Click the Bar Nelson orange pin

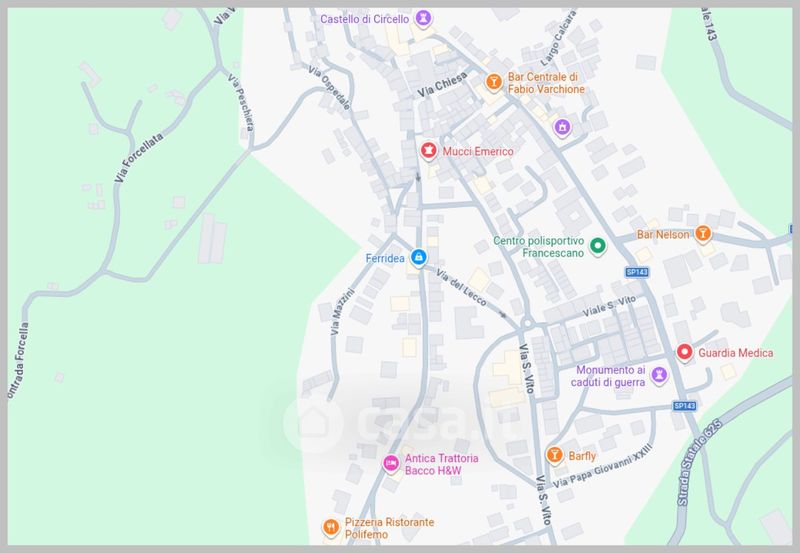point(703,233)
